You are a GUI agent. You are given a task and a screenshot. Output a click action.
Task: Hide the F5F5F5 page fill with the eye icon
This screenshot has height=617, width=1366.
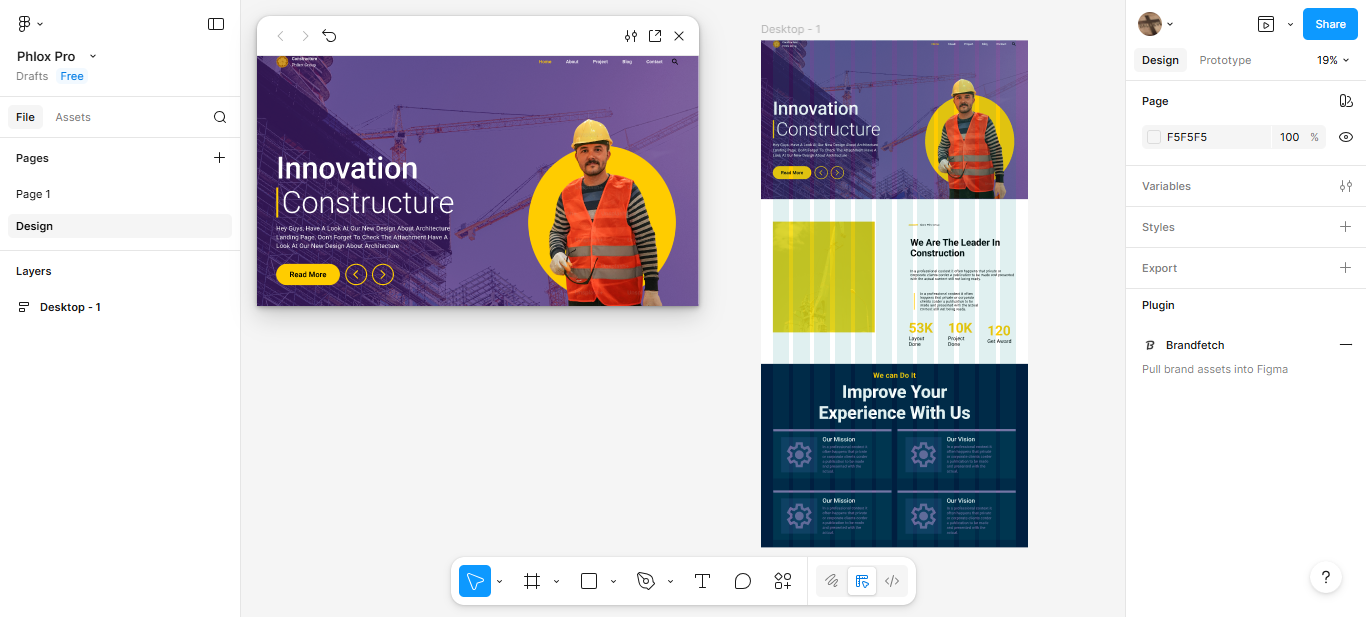pyautogui.click(x=1346, y=137)
